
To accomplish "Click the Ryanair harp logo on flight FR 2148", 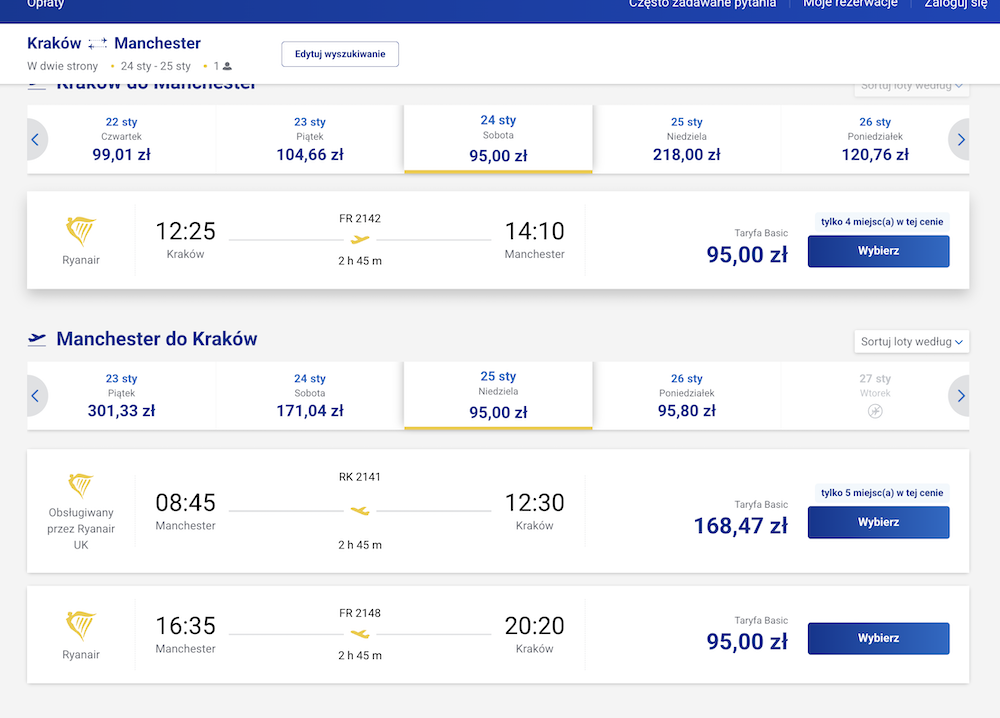I will [81, 626].
